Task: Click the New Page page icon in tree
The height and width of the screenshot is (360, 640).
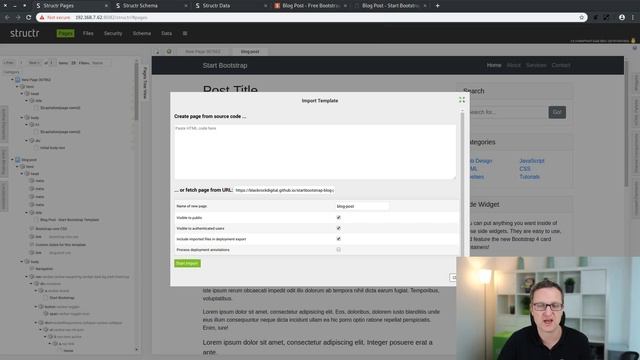Action: coord(18,80)
